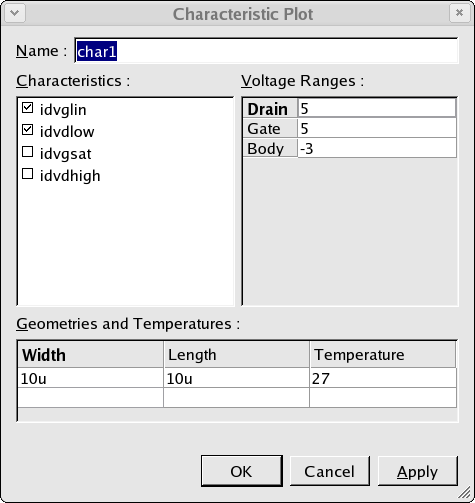
Task: Select the Drain row header
Action: 270,108
